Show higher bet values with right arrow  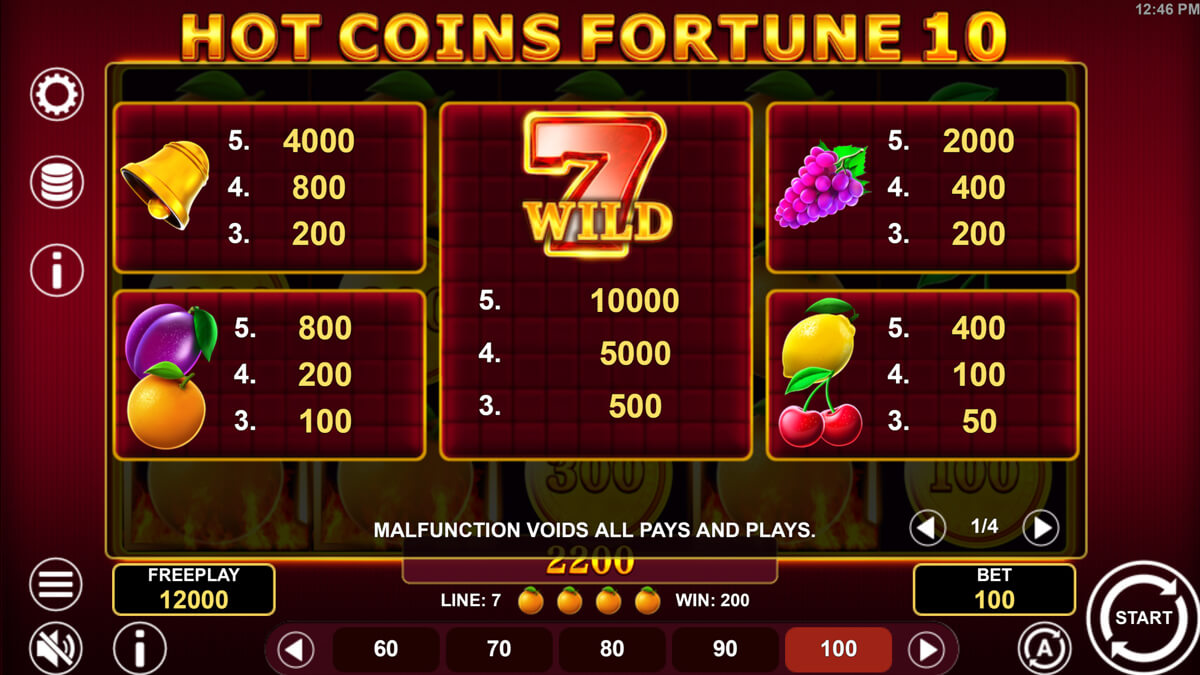tap(926, 650)
